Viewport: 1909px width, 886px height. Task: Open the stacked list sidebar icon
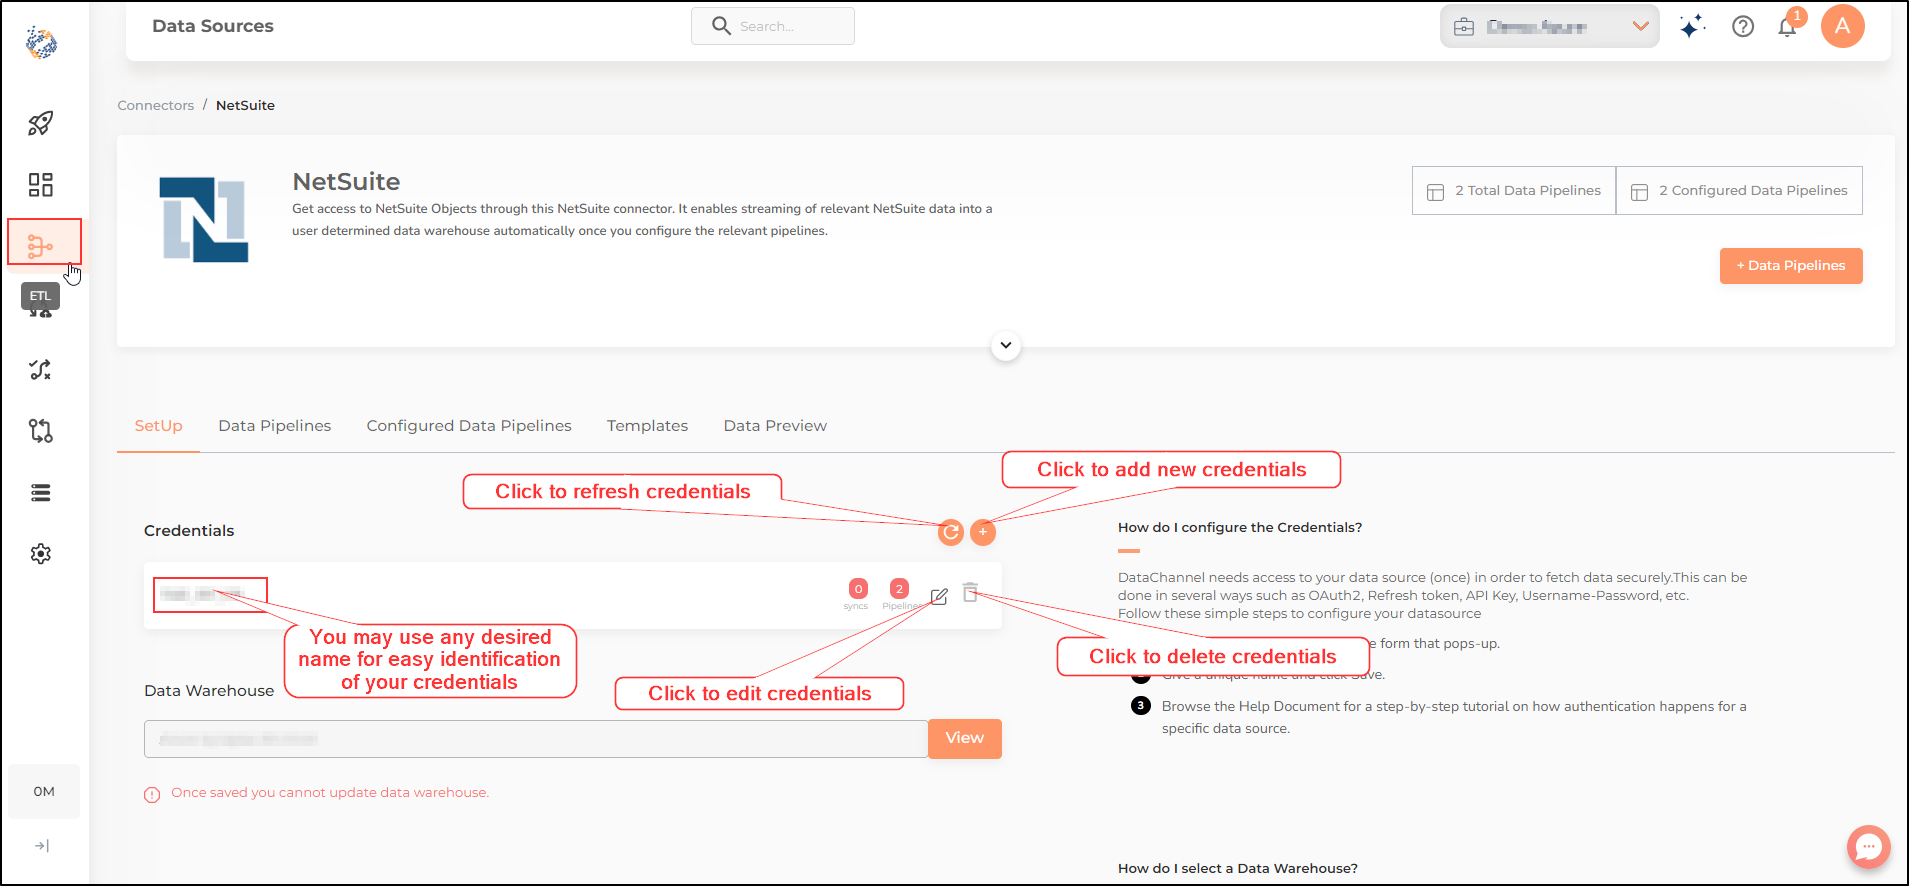click(x=40, y=492)
